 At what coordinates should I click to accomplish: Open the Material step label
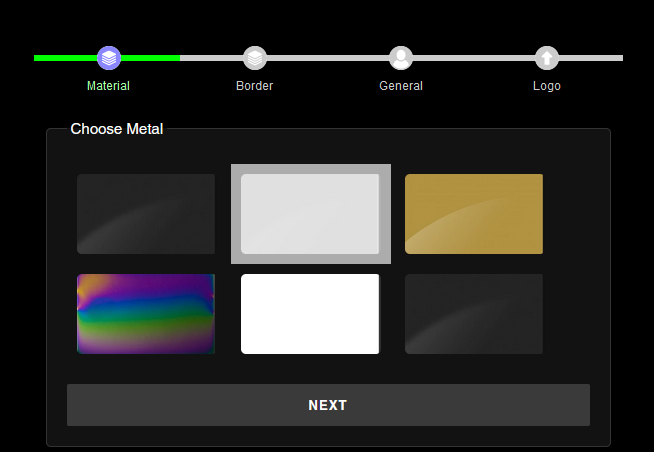pyautogui.click(x=108, y=86)
